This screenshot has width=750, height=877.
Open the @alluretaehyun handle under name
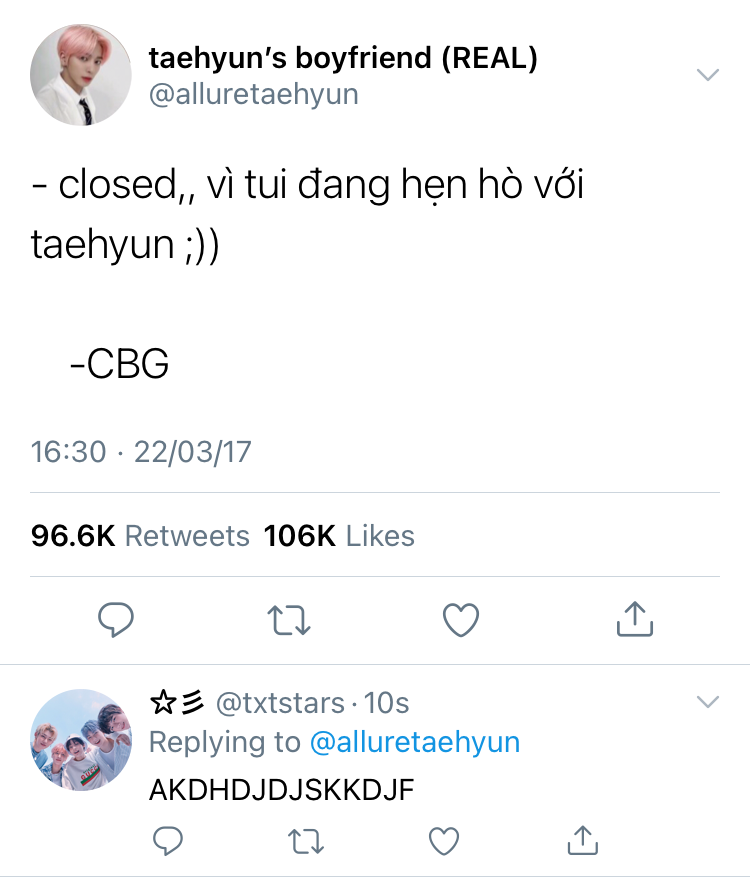(x=253, y=94)
